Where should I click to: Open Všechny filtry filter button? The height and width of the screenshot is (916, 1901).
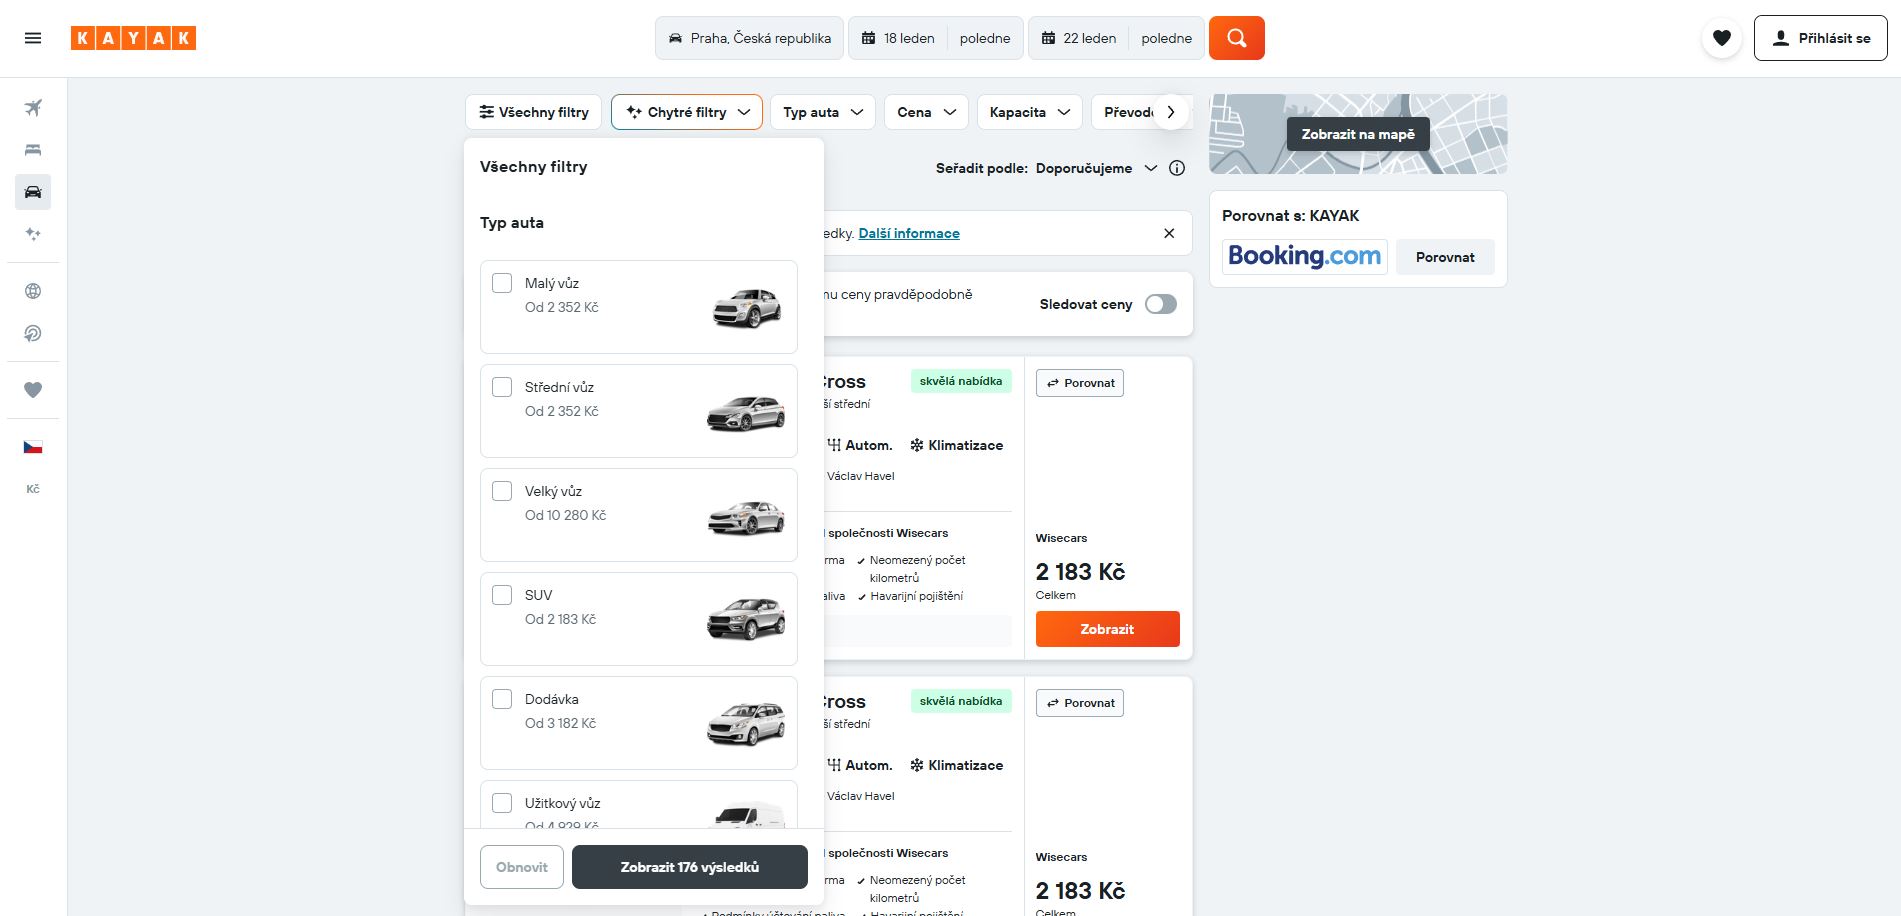[534, 112]
